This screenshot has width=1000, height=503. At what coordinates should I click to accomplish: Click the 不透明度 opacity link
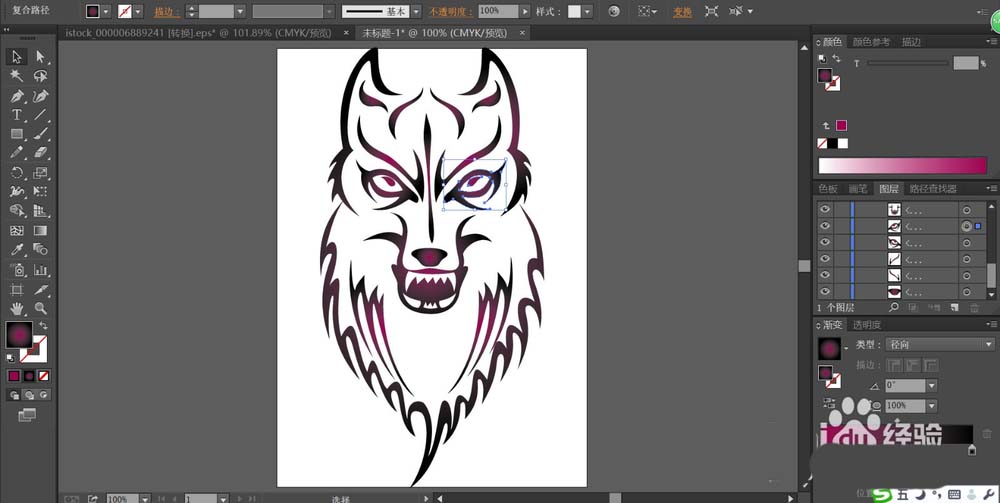(451, 11)
